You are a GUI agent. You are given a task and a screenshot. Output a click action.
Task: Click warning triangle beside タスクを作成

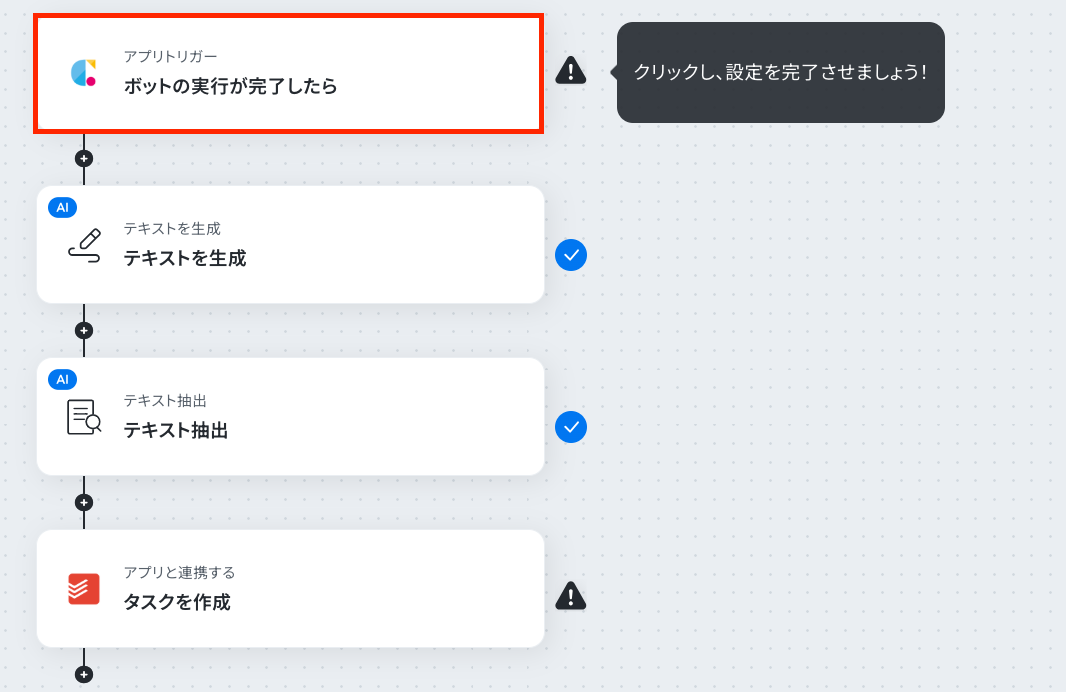tap(570, 595)
